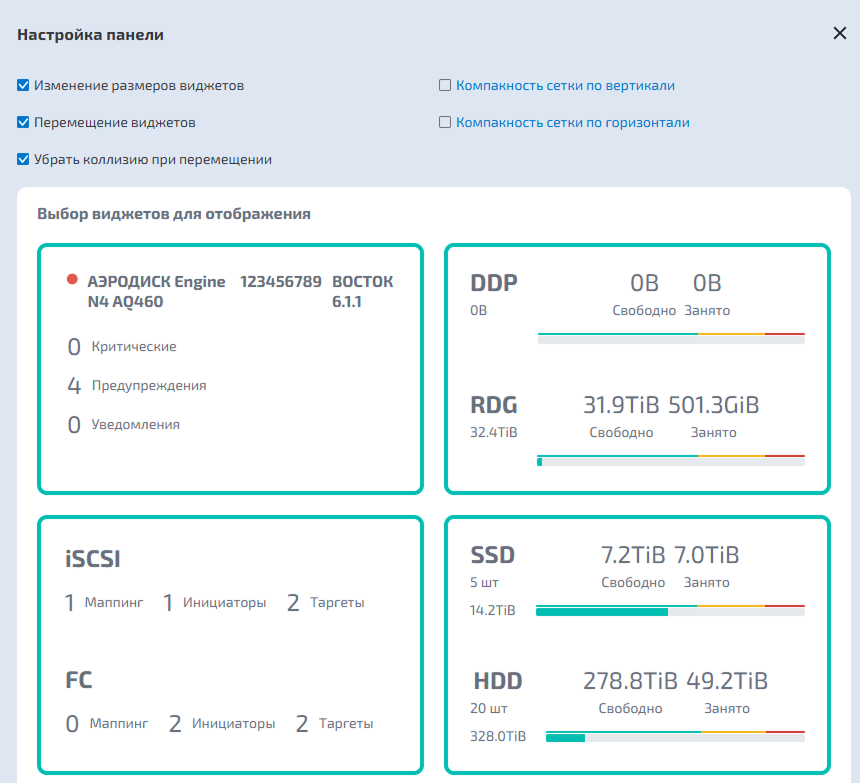The height and width of the screenshot is (783, 860).
Task: Click the Предупреждения count row
Action: tap(137, 385)
